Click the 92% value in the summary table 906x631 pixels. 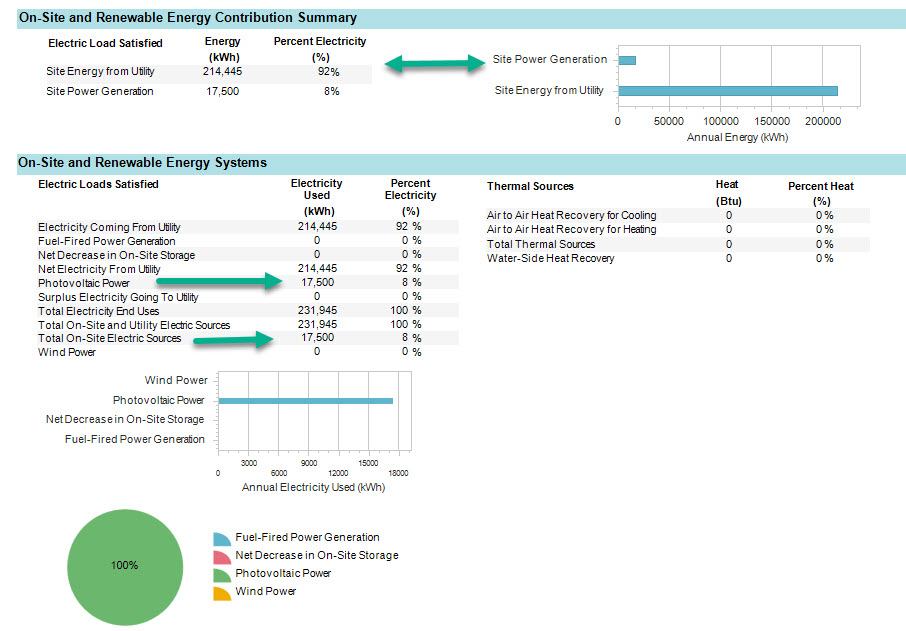[x=329, y=72]
